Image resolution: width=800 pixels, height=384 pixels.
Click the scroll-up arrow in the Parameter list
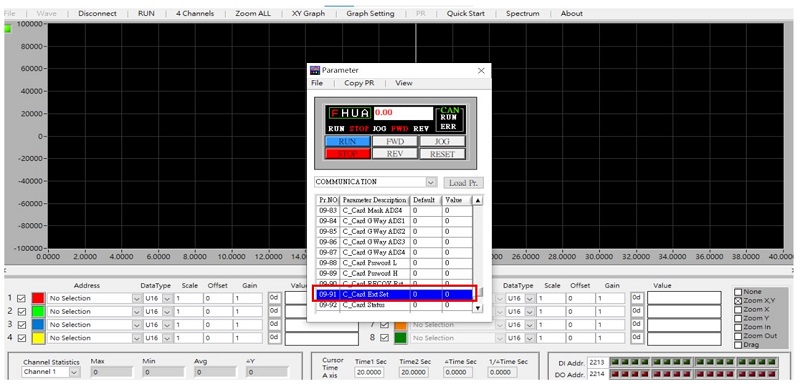(478, 200)
